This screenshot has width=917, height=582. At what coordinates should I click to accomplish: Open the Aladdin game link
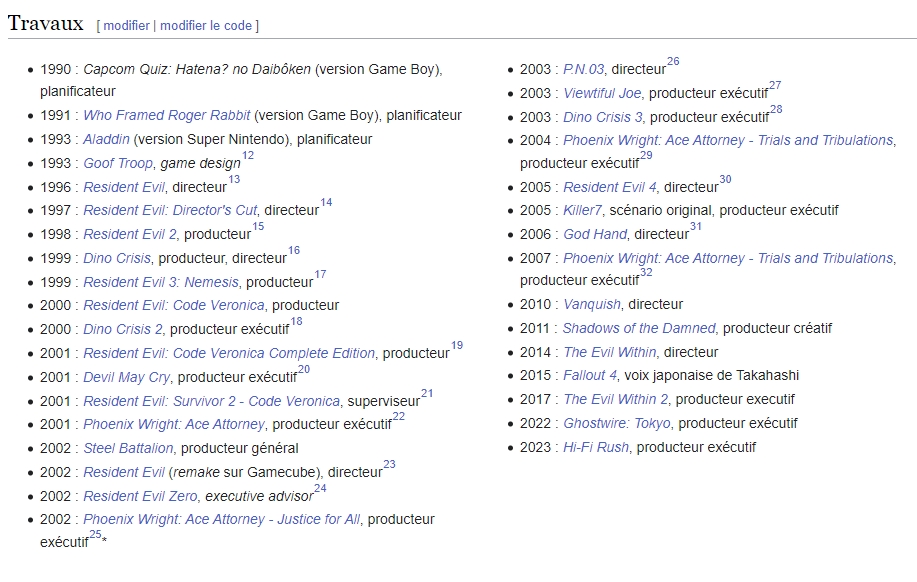(x=106, y=139)
